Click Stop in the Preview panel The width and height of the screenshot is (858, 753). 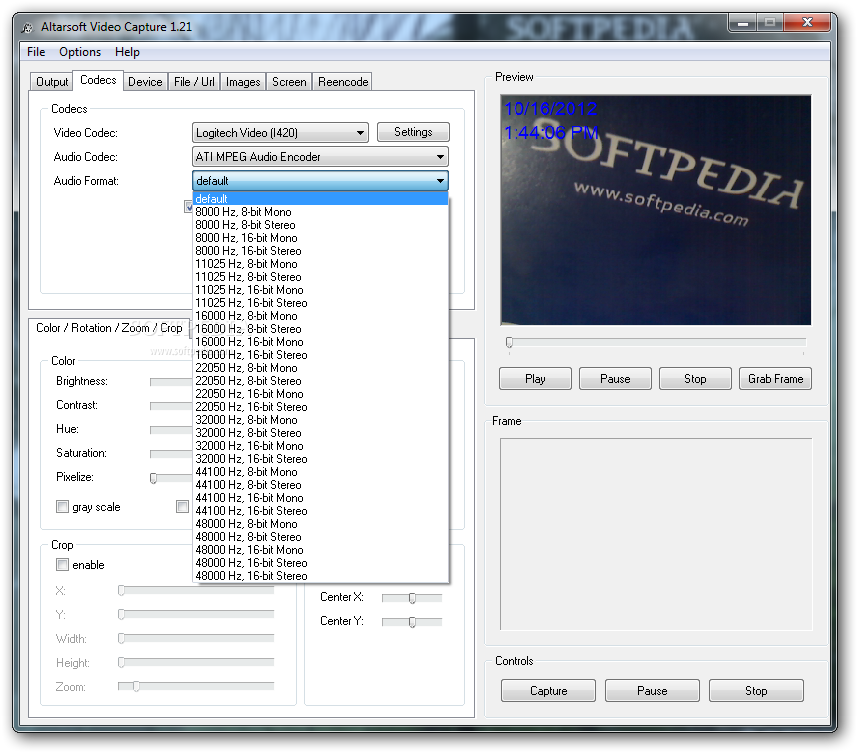(695, 379)
